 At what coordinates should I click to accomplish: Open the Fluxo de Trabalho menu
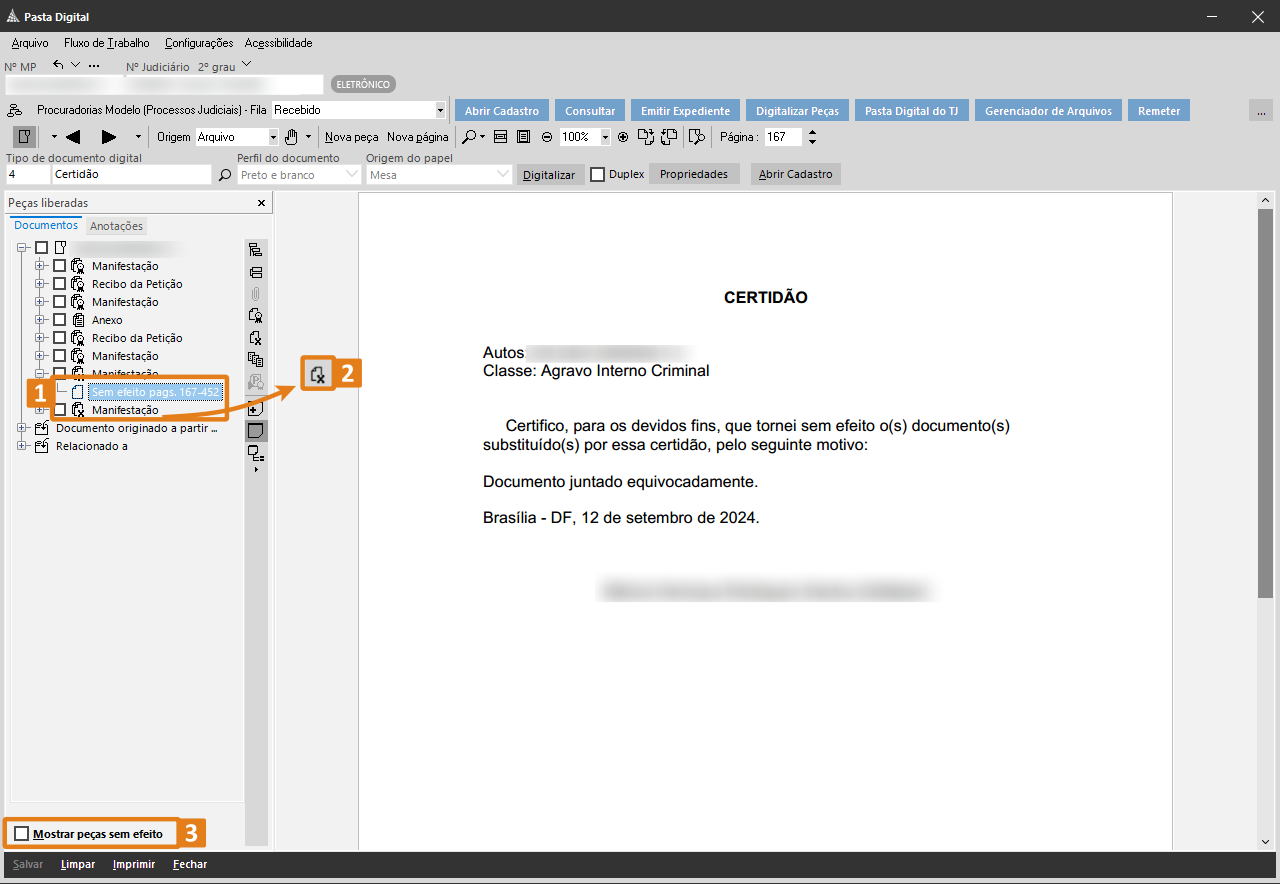(107, 43)
